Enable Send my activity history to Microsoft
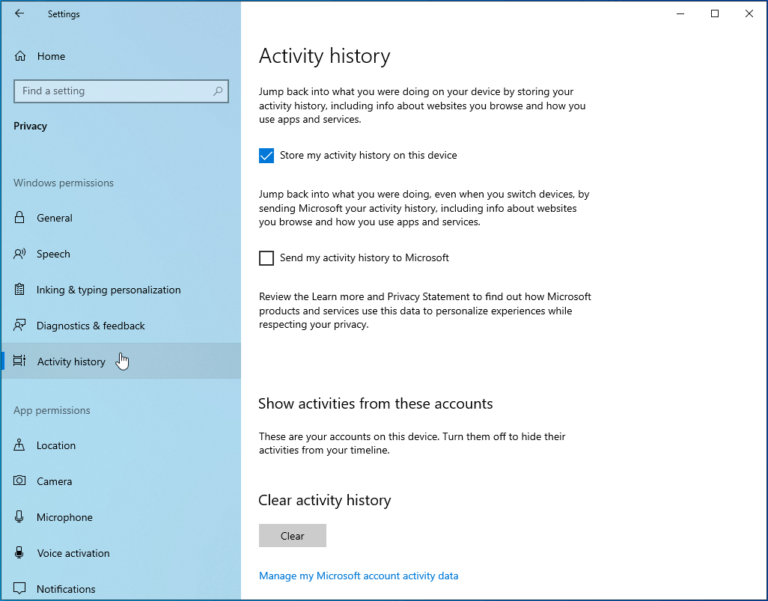Image resolution: width=768 pixels, height=601 pixels. 266,258
